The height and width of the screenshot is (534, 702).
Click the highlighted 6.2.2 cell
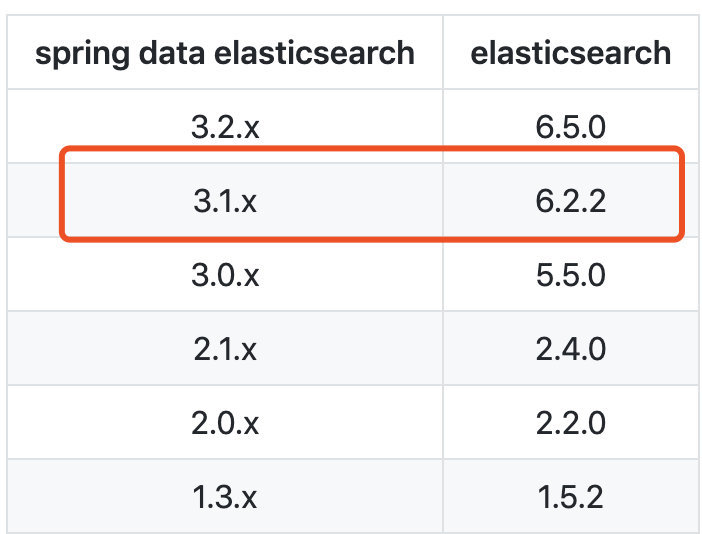[x=571, y=201]
